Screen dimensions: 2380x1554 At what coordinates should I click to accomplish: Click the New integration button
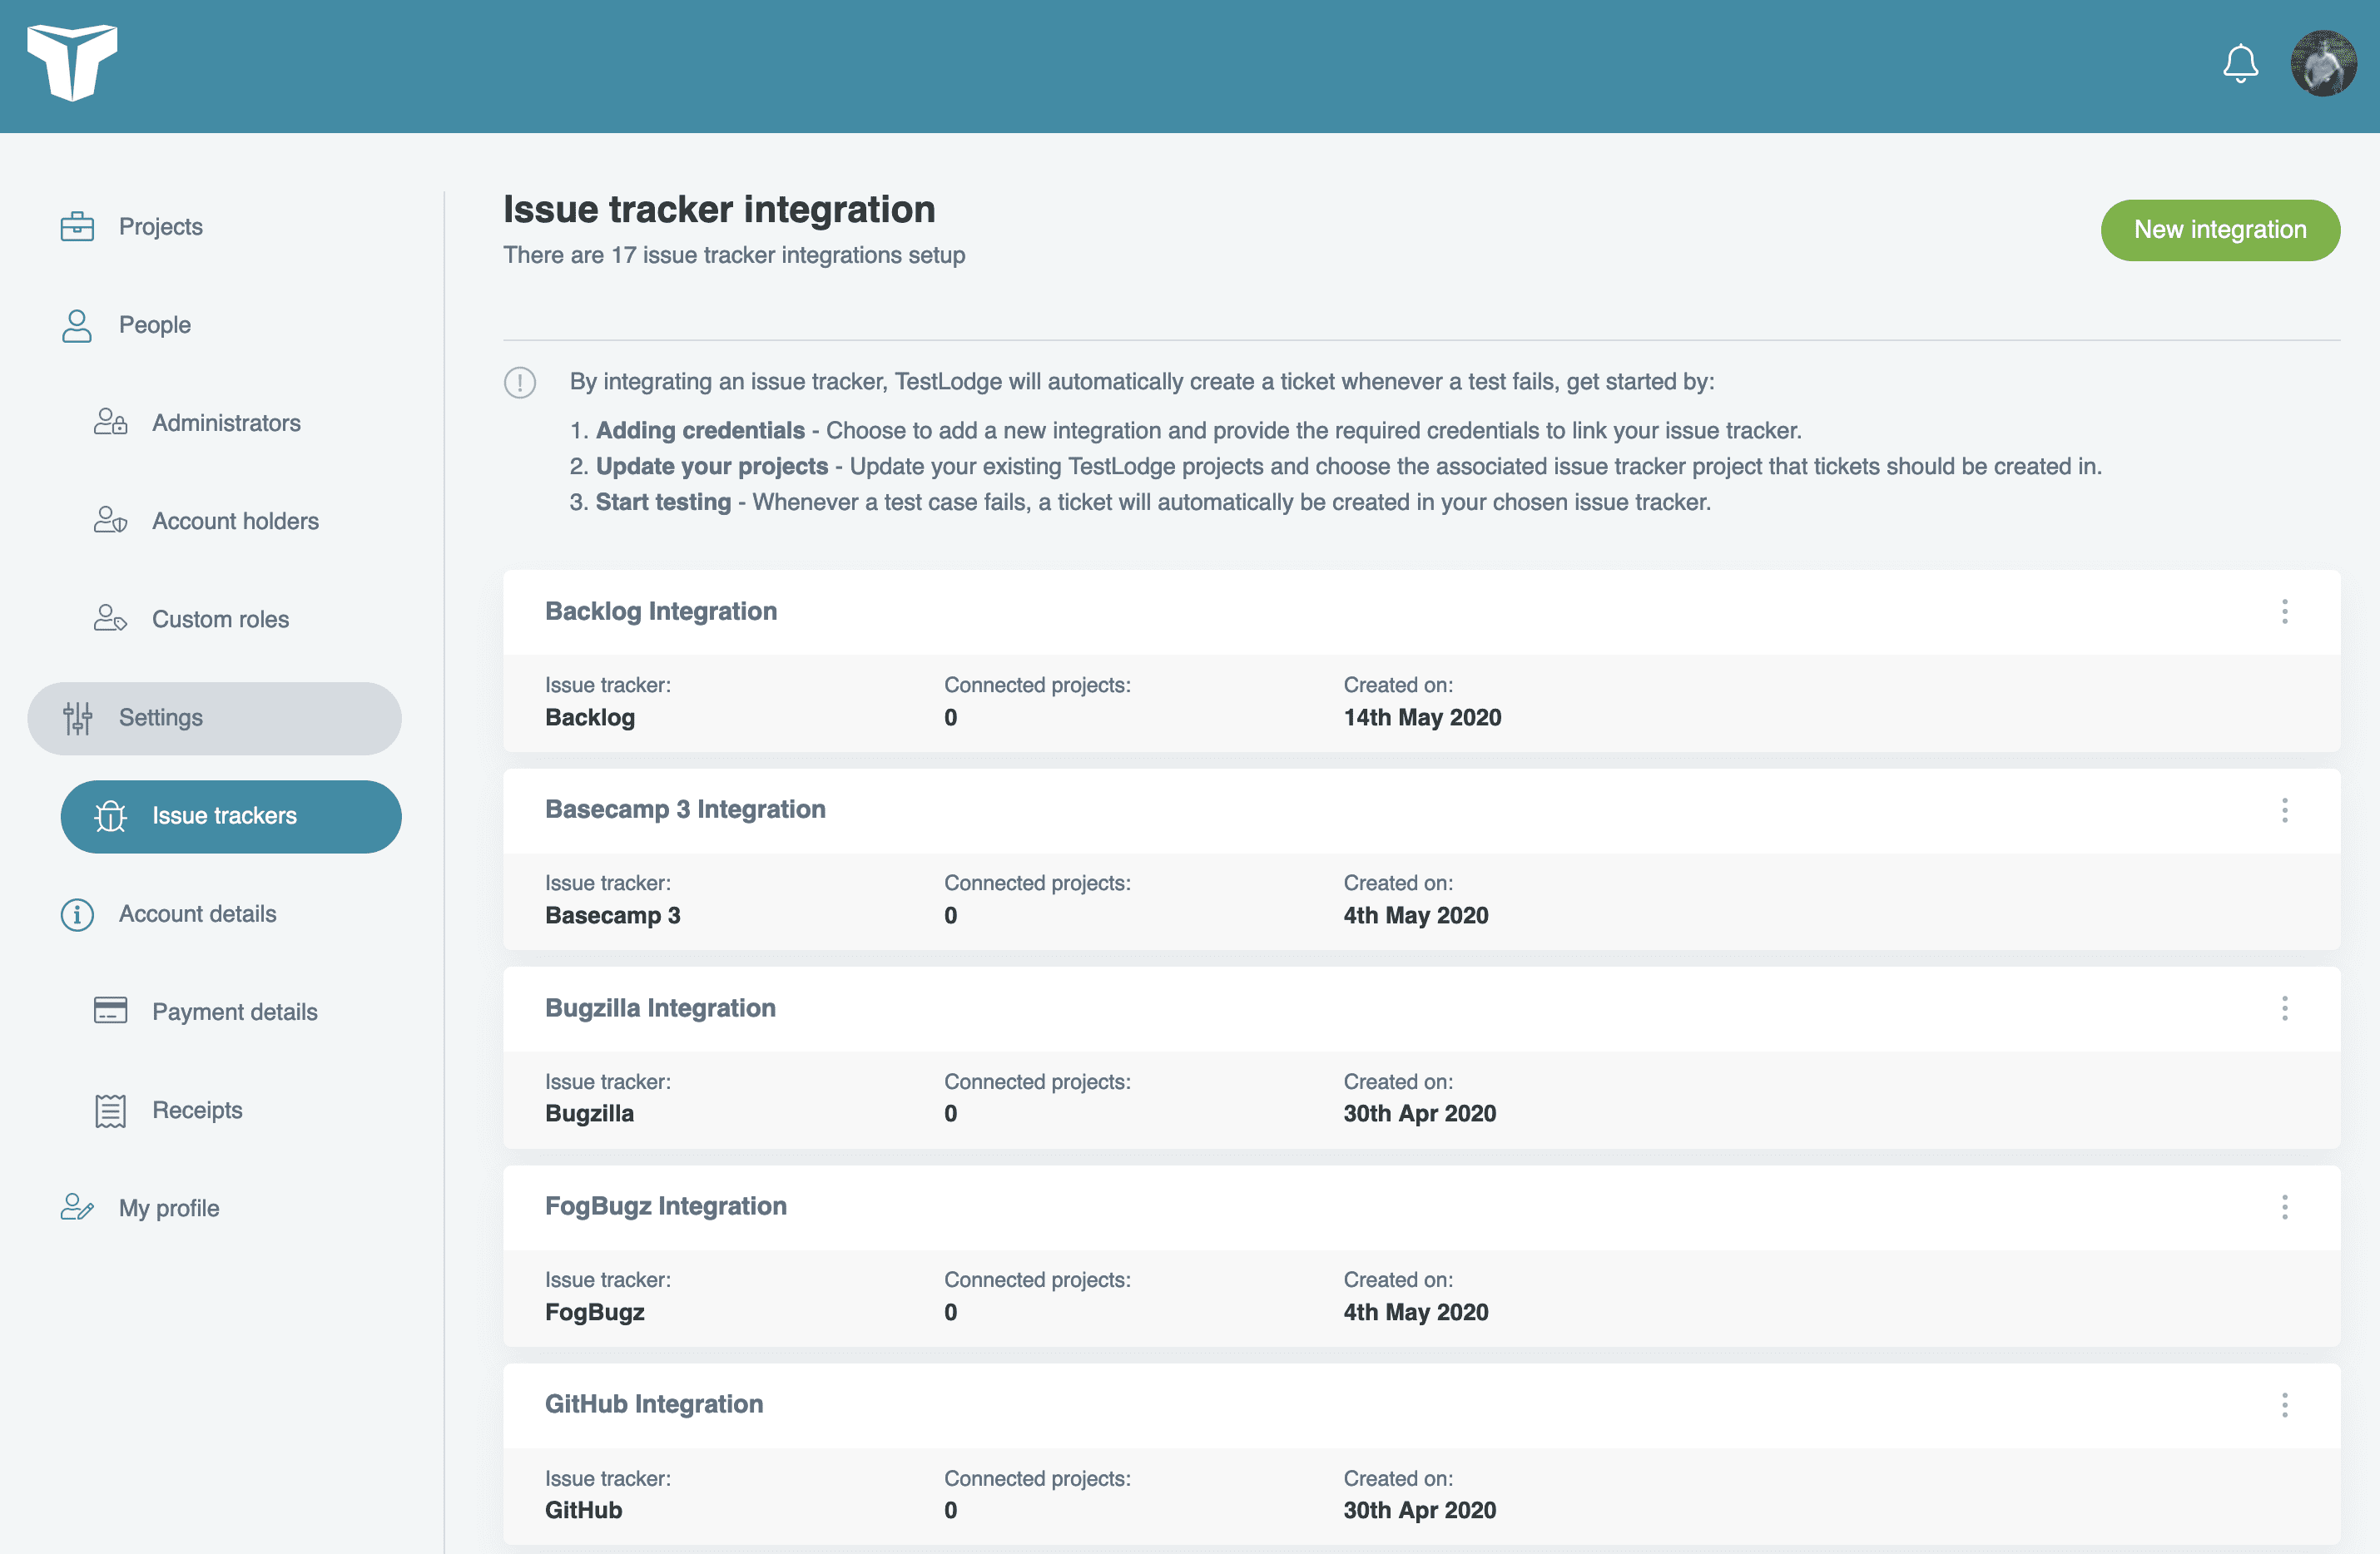(2220, 230)
